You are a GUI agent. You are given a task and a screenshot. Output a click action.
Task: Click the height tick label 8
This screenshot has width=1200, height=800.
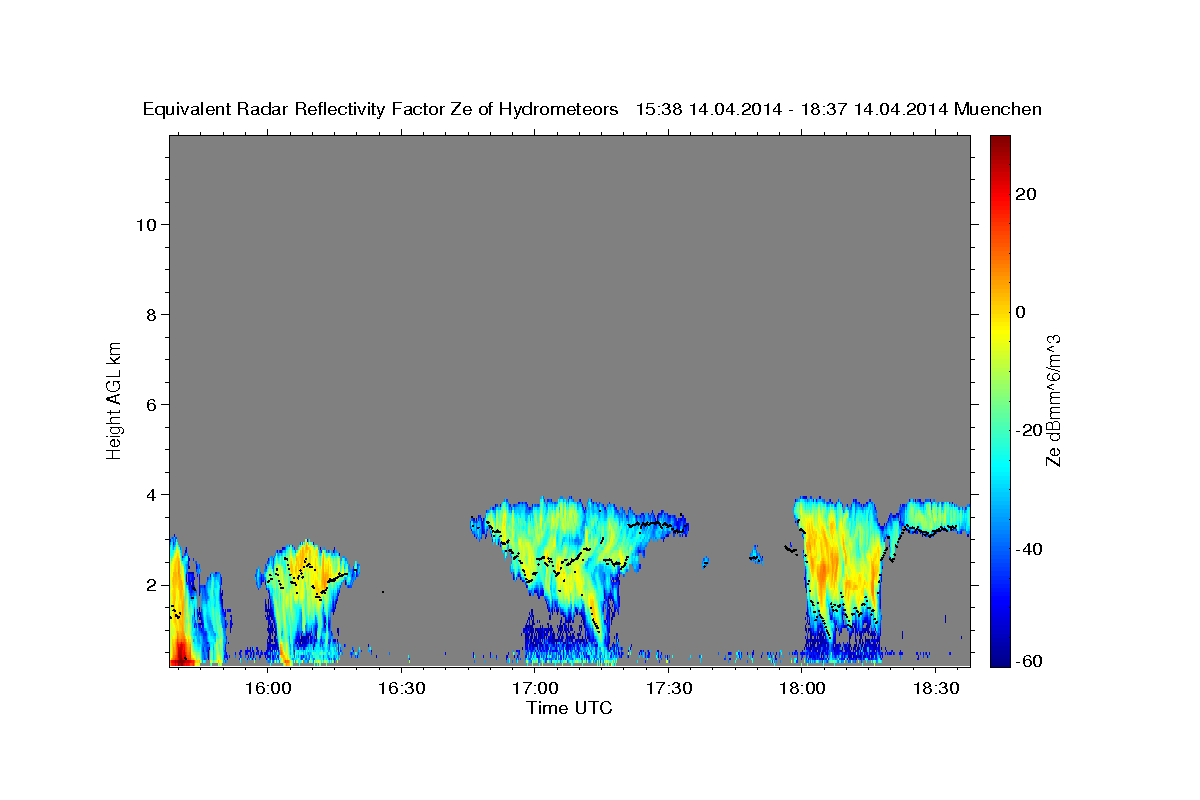click(x=152, y=314)
